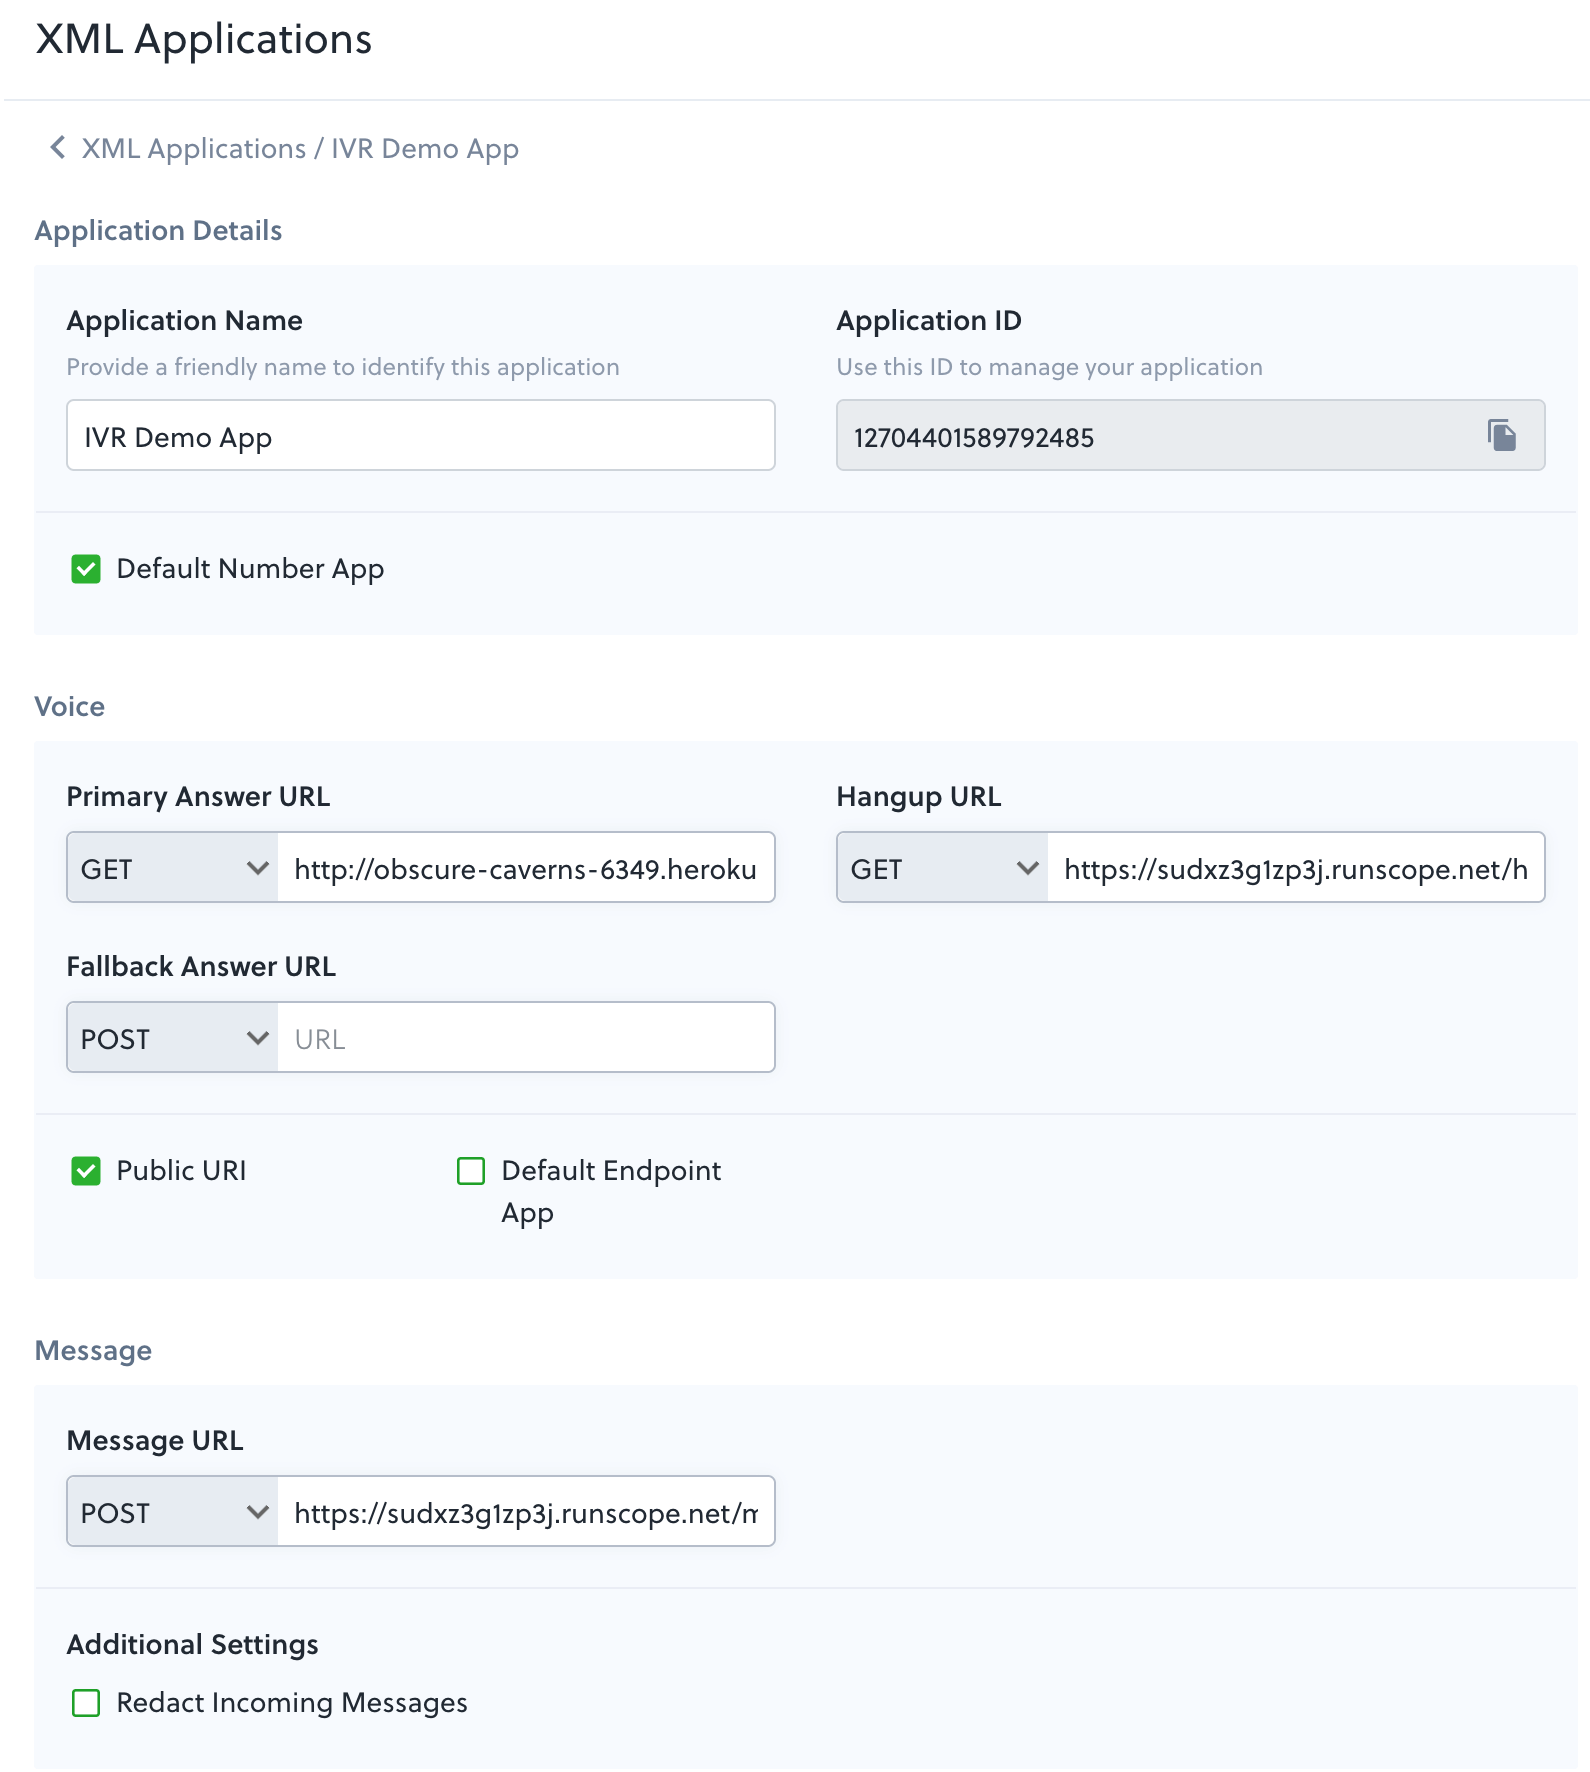This screenshot has width=1590, height=1772.
Task: Enable Default Endpoint App checkbox
Action: (471, 1171)
